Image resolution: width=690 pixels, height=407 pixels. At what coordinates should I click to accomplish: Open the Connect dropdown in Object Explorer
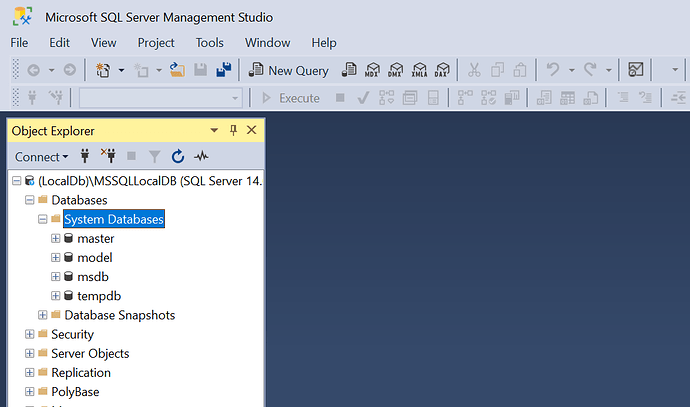point(41,157)
